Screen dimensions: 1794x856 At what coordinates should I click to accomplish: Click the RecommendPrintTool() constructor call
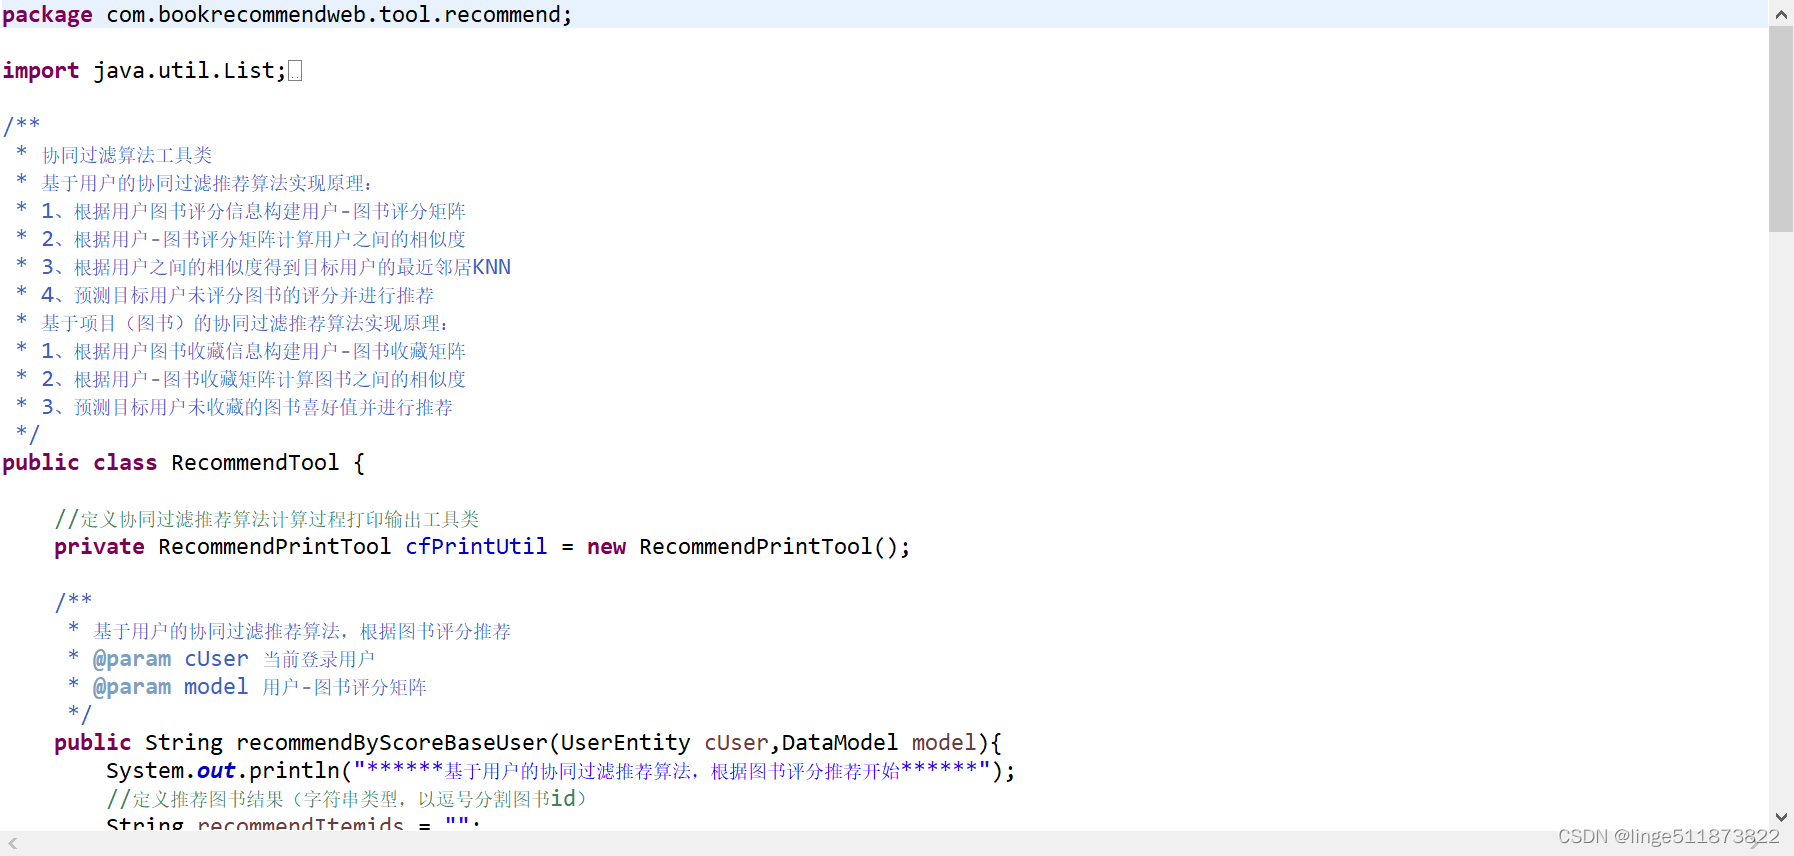[x=768, y=547]
